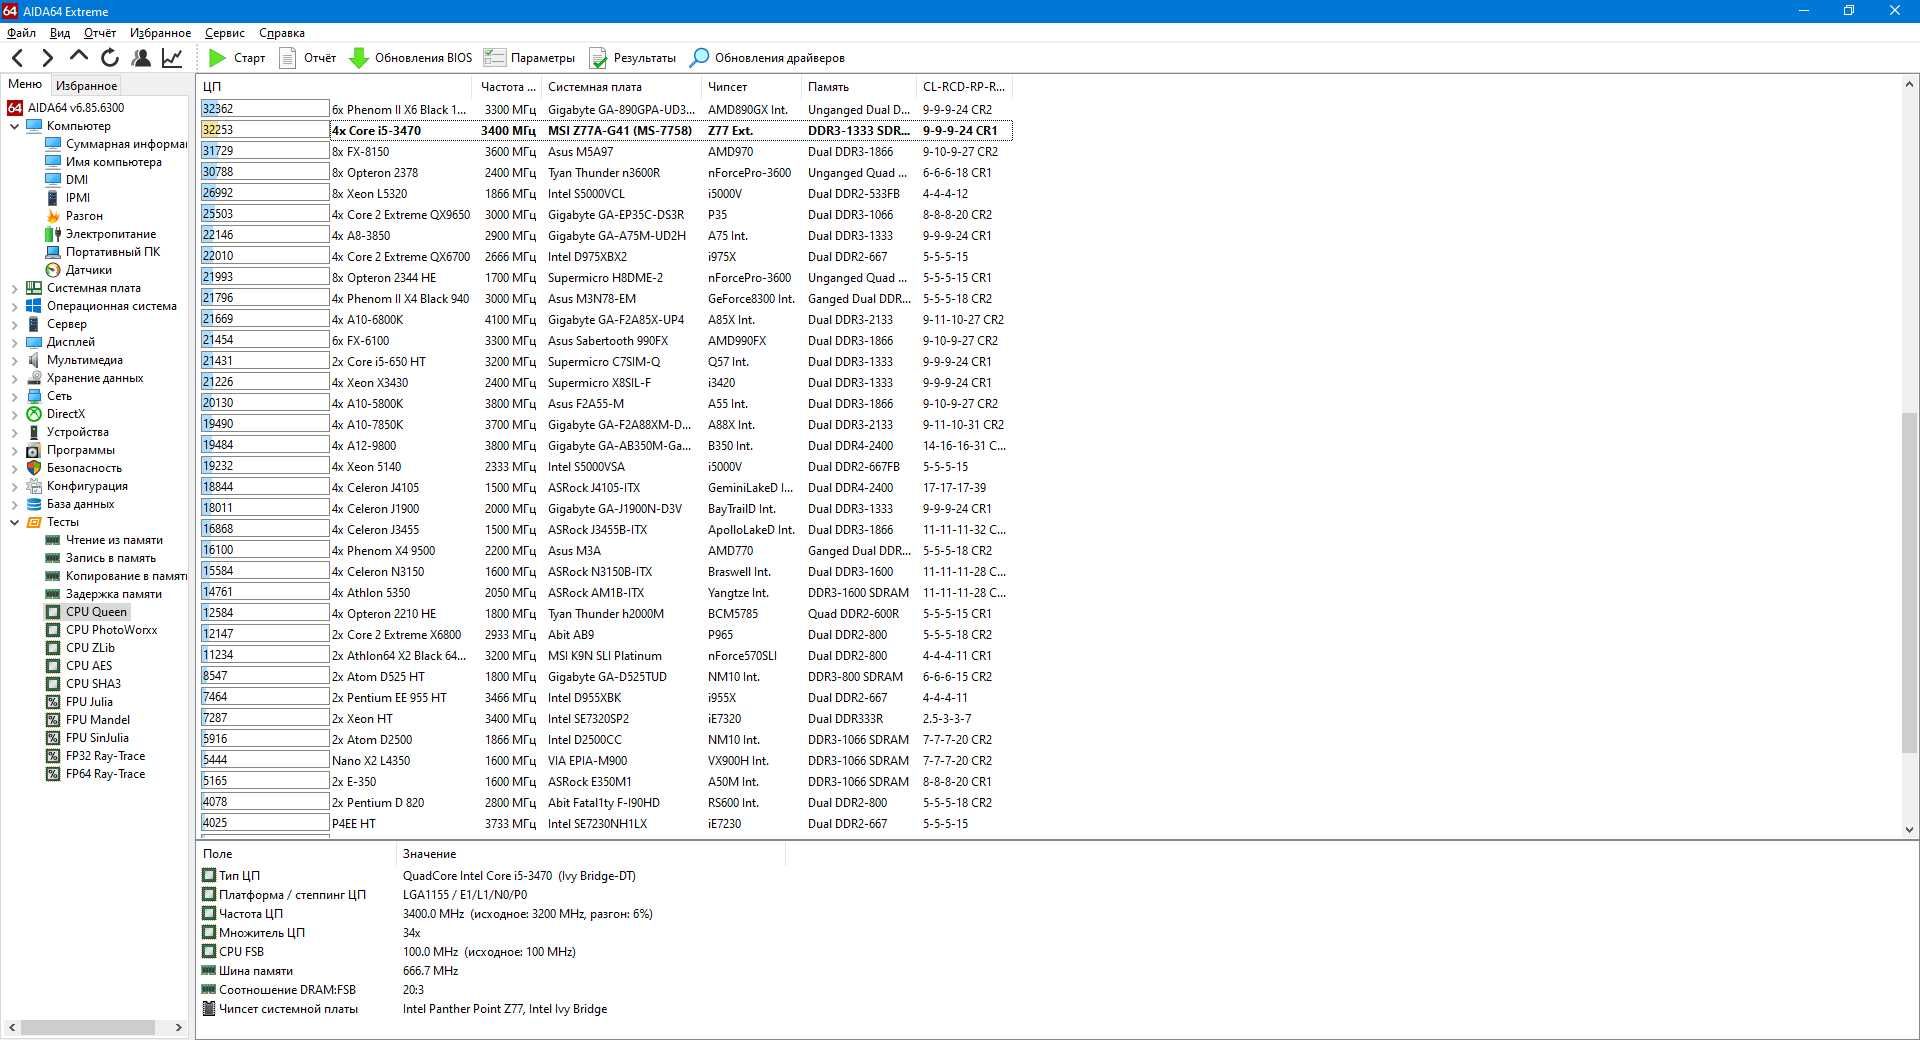Click the 32362 score bar for Phenom II X6
The height and width of the screenshot is (1040, 1920).
265,109
